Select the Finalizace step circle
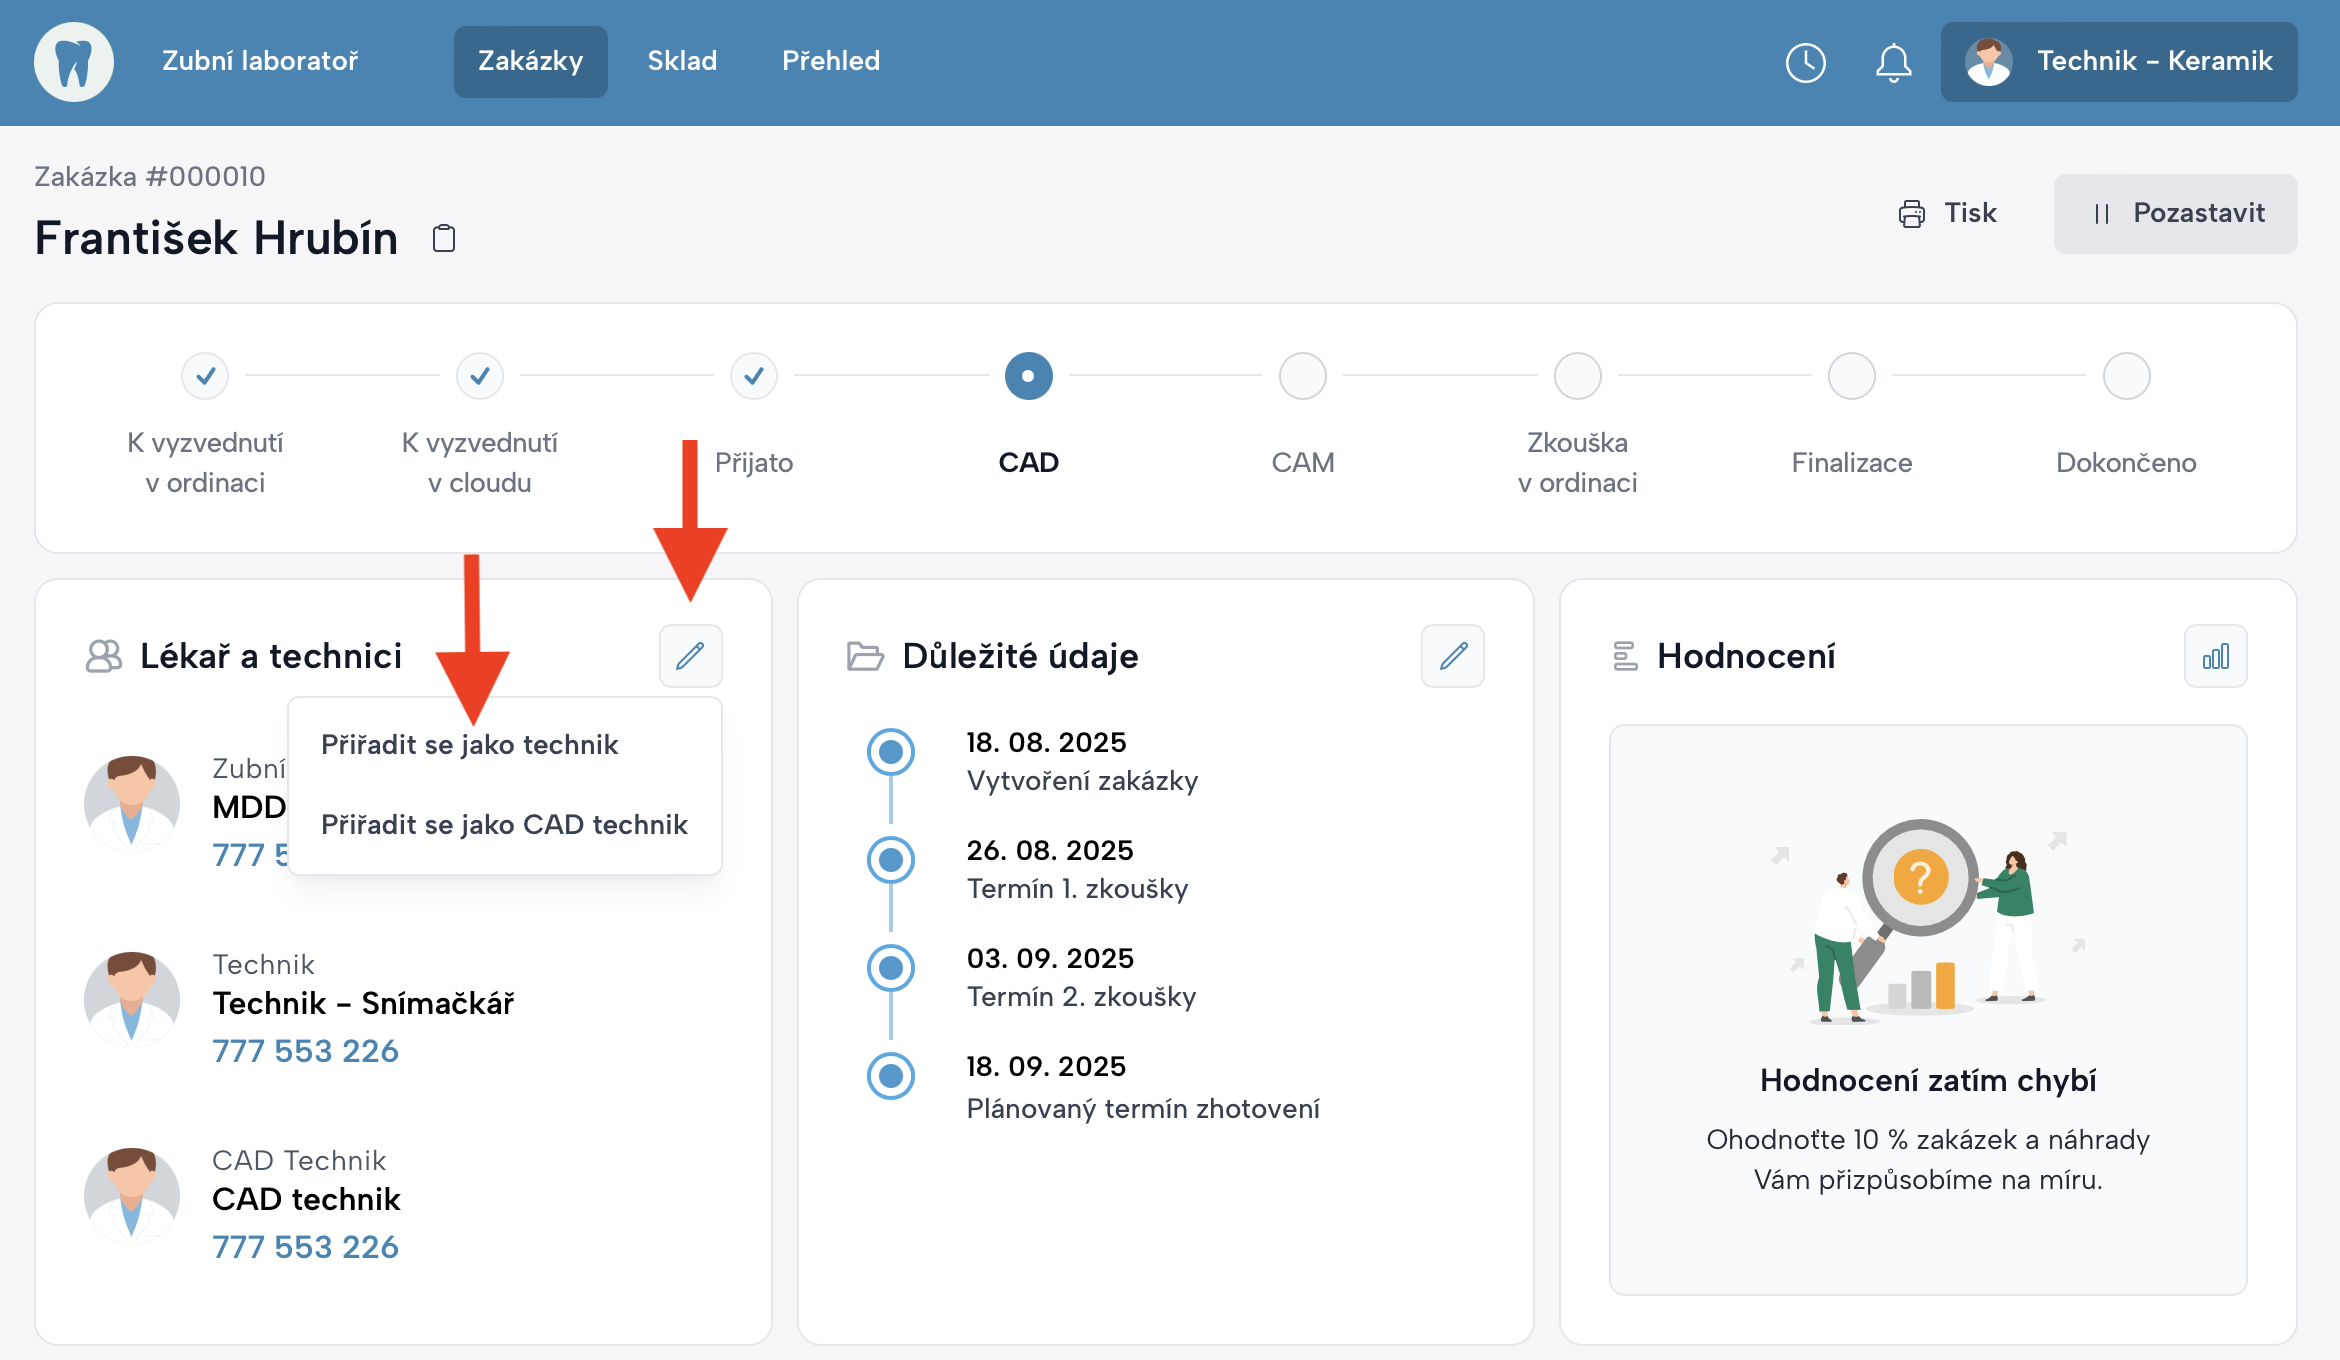This screenshot has width=2340, height=1360. tap(1851, 376)
